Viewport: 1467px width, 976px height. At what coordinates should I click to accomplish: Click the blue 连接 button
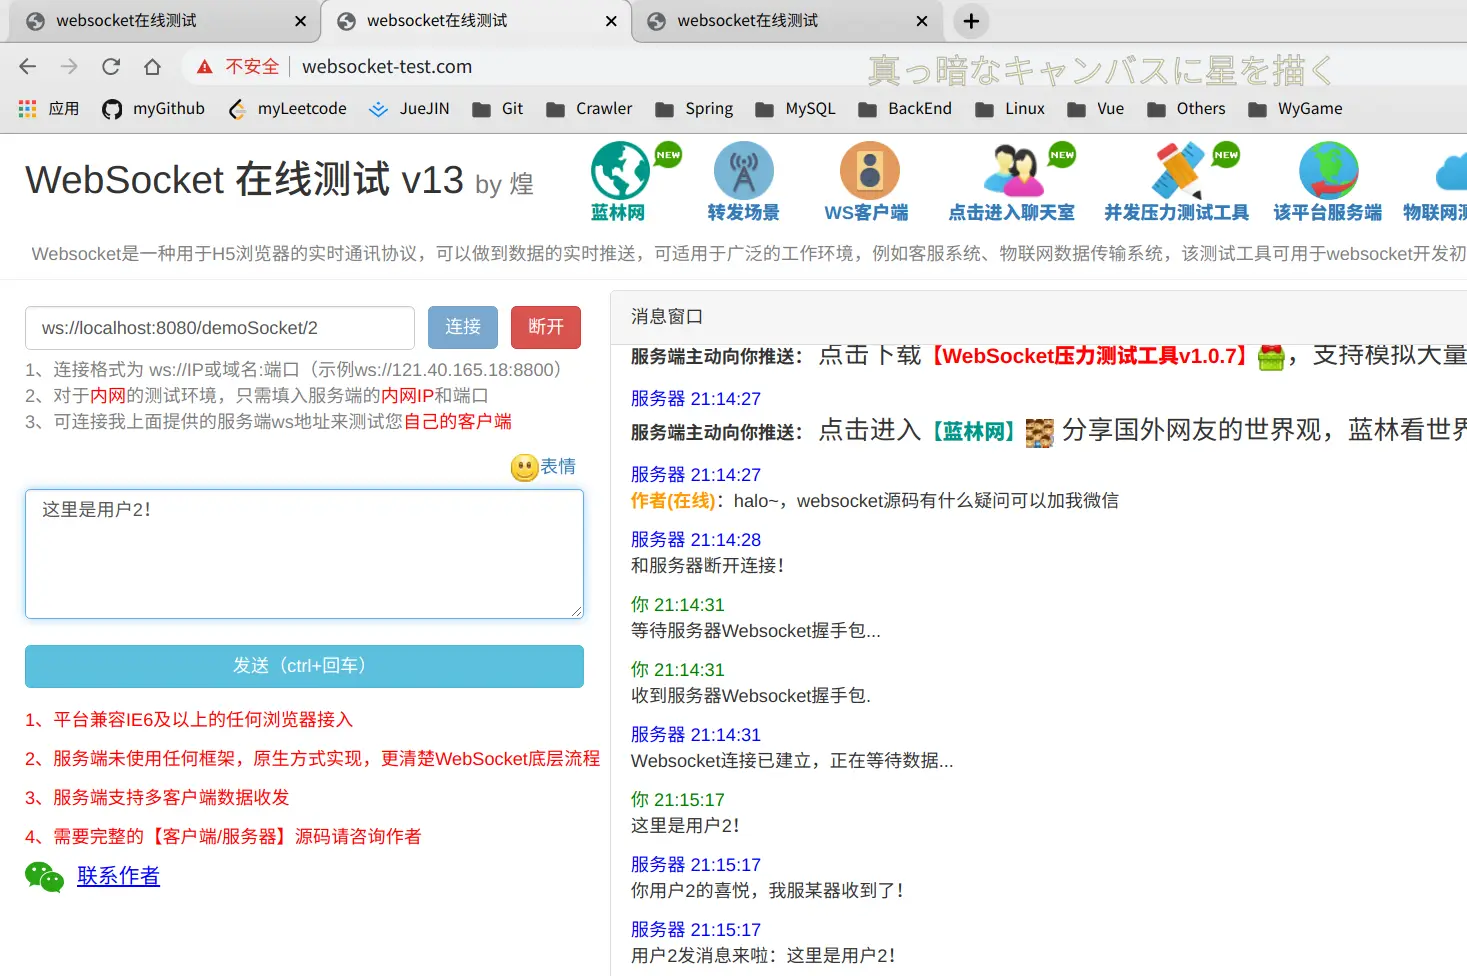tap(463, 327)
